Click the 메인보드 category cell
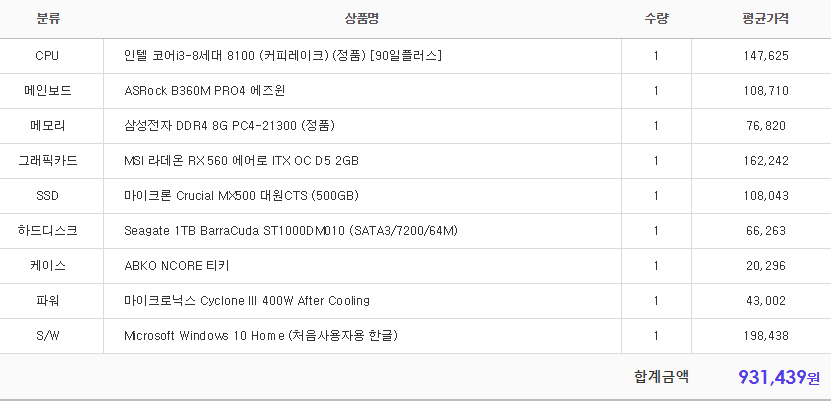Screen dimensions: 831x402 [x=47, y=91]
